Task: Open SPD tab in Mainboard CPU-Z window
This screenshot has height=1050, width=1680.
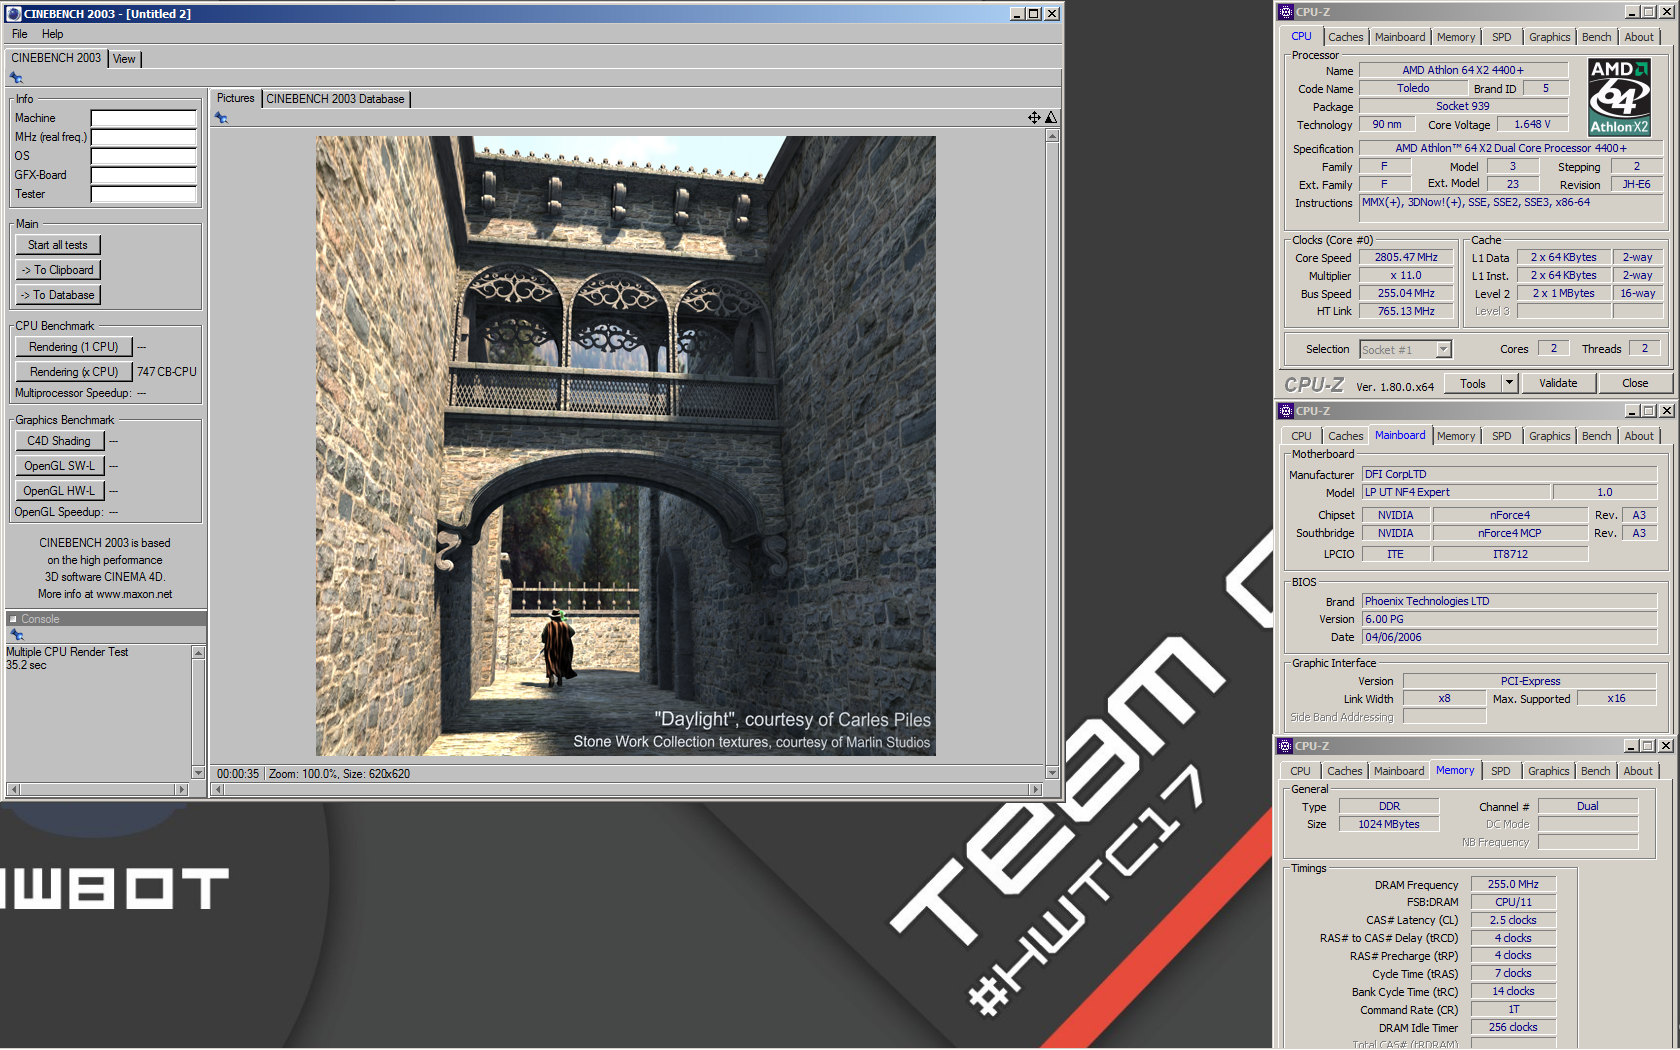Action: coord(1501,436)
